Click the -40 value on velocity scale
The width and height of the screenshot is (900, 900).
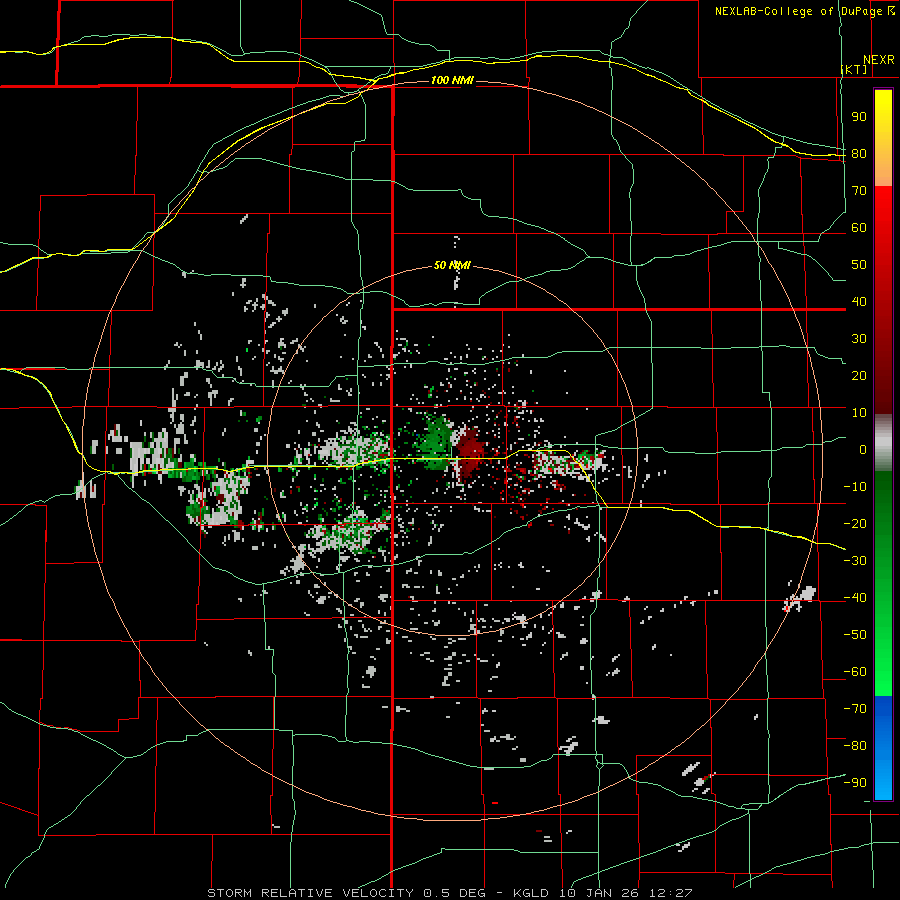tap(855, 598)
